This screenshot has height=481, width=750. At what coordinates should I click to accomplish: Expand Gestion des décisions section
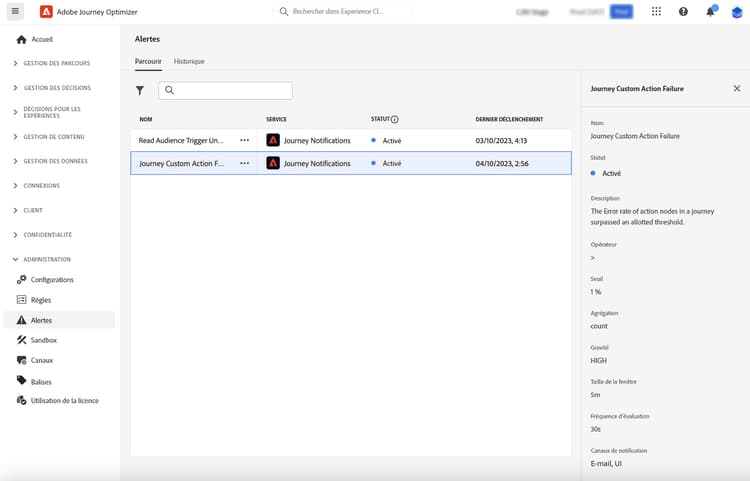click(52, 88)
